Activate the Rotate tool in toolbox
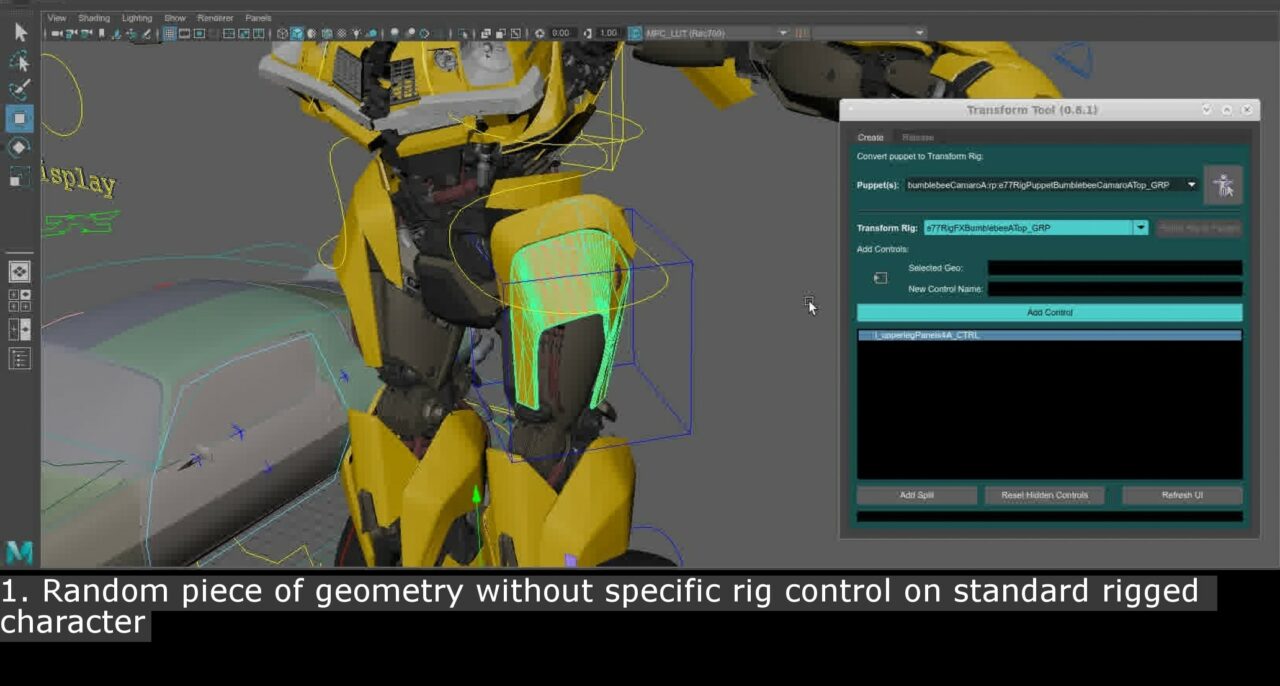The width and height of the screenshot is (1280, 686). (20, 148)
